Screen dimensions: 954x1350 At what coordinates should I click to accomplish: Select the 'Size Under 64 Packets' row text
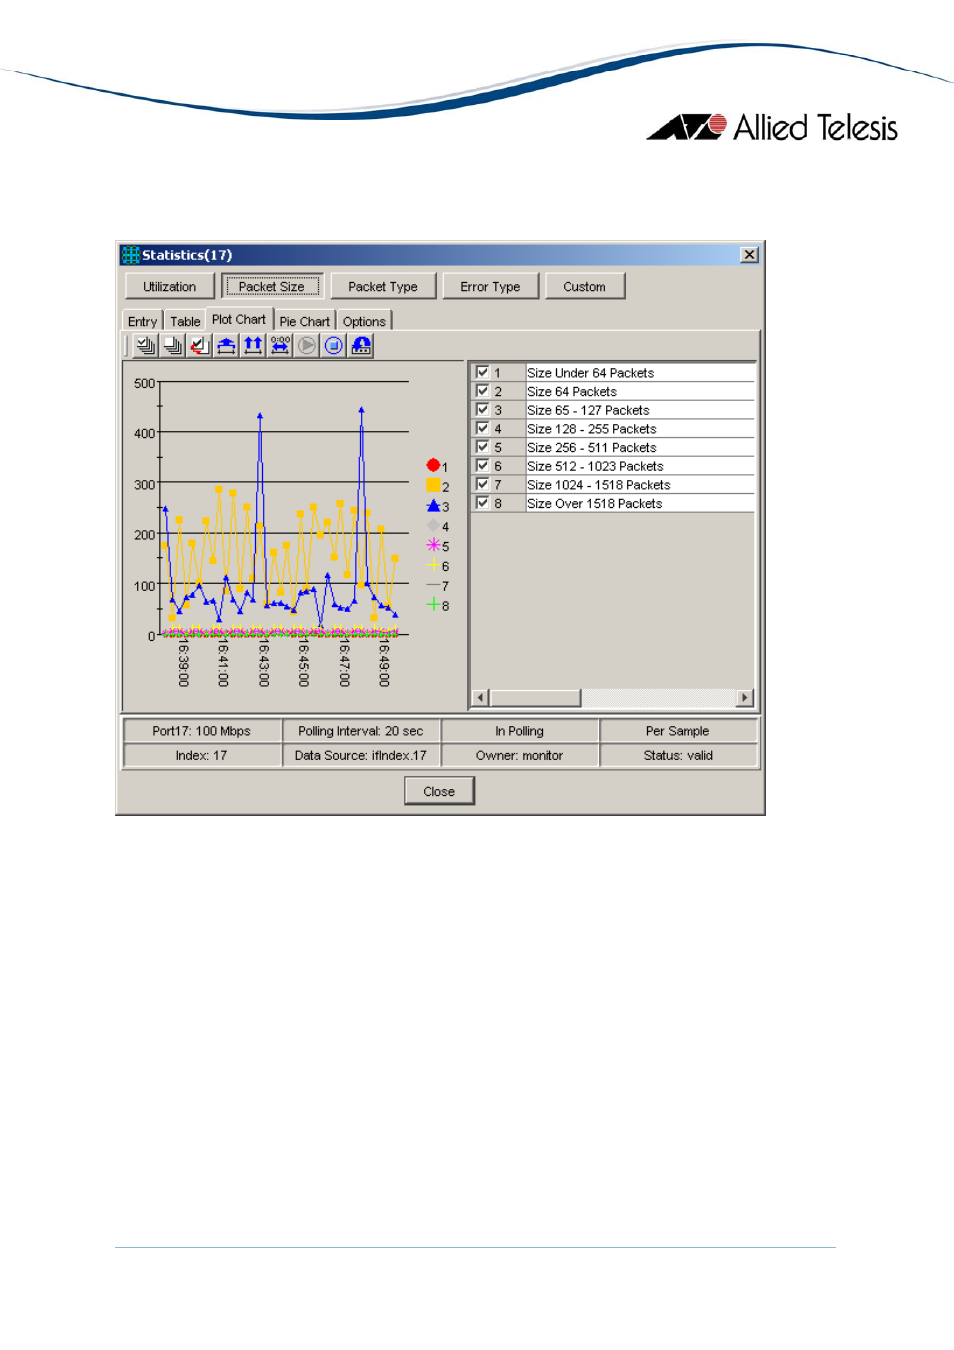590,373
